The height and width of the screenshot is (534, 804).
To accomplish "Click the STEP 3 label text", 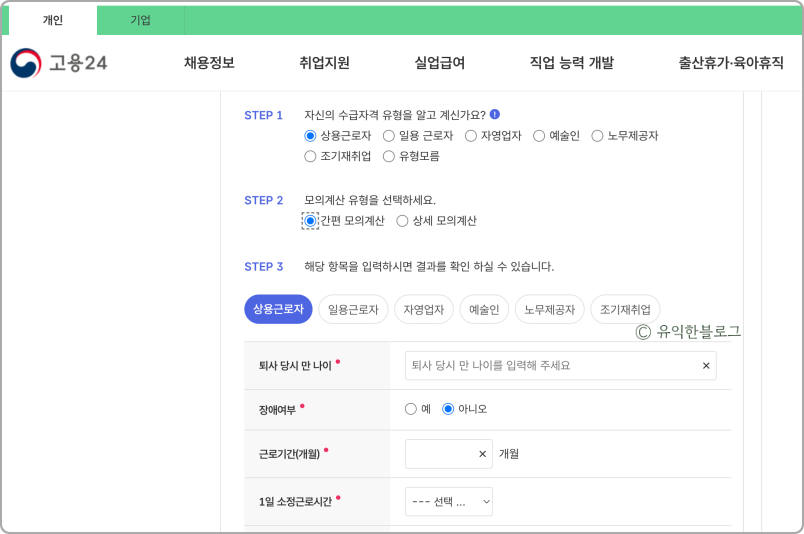I will coord(264,267).
